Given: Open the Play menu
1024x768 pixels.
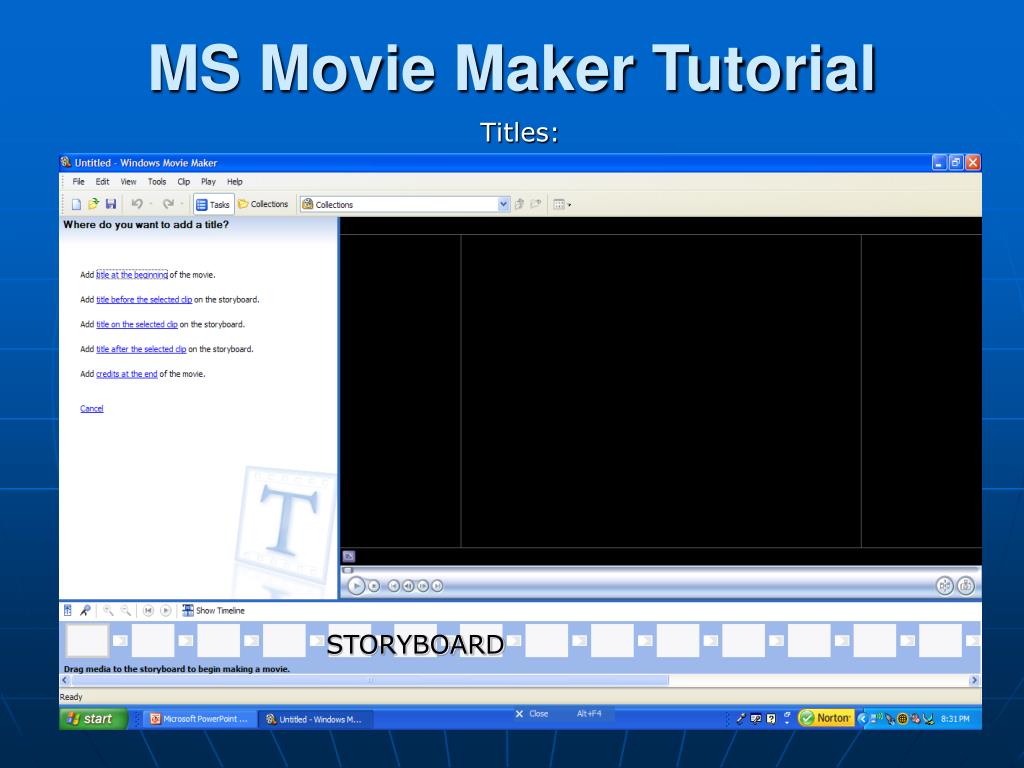Looking at the screenshot, I should pos(208,182).
